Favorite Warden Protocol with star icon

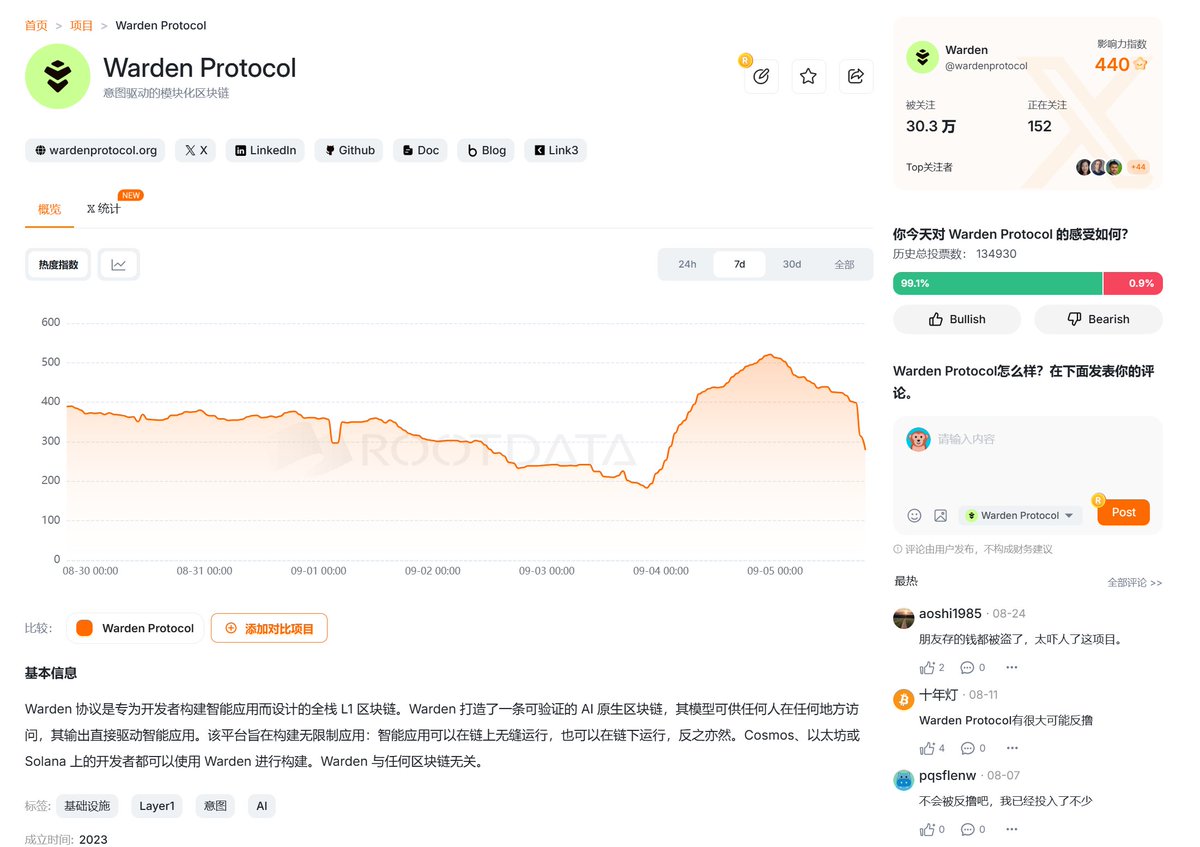tap(809, 76)
